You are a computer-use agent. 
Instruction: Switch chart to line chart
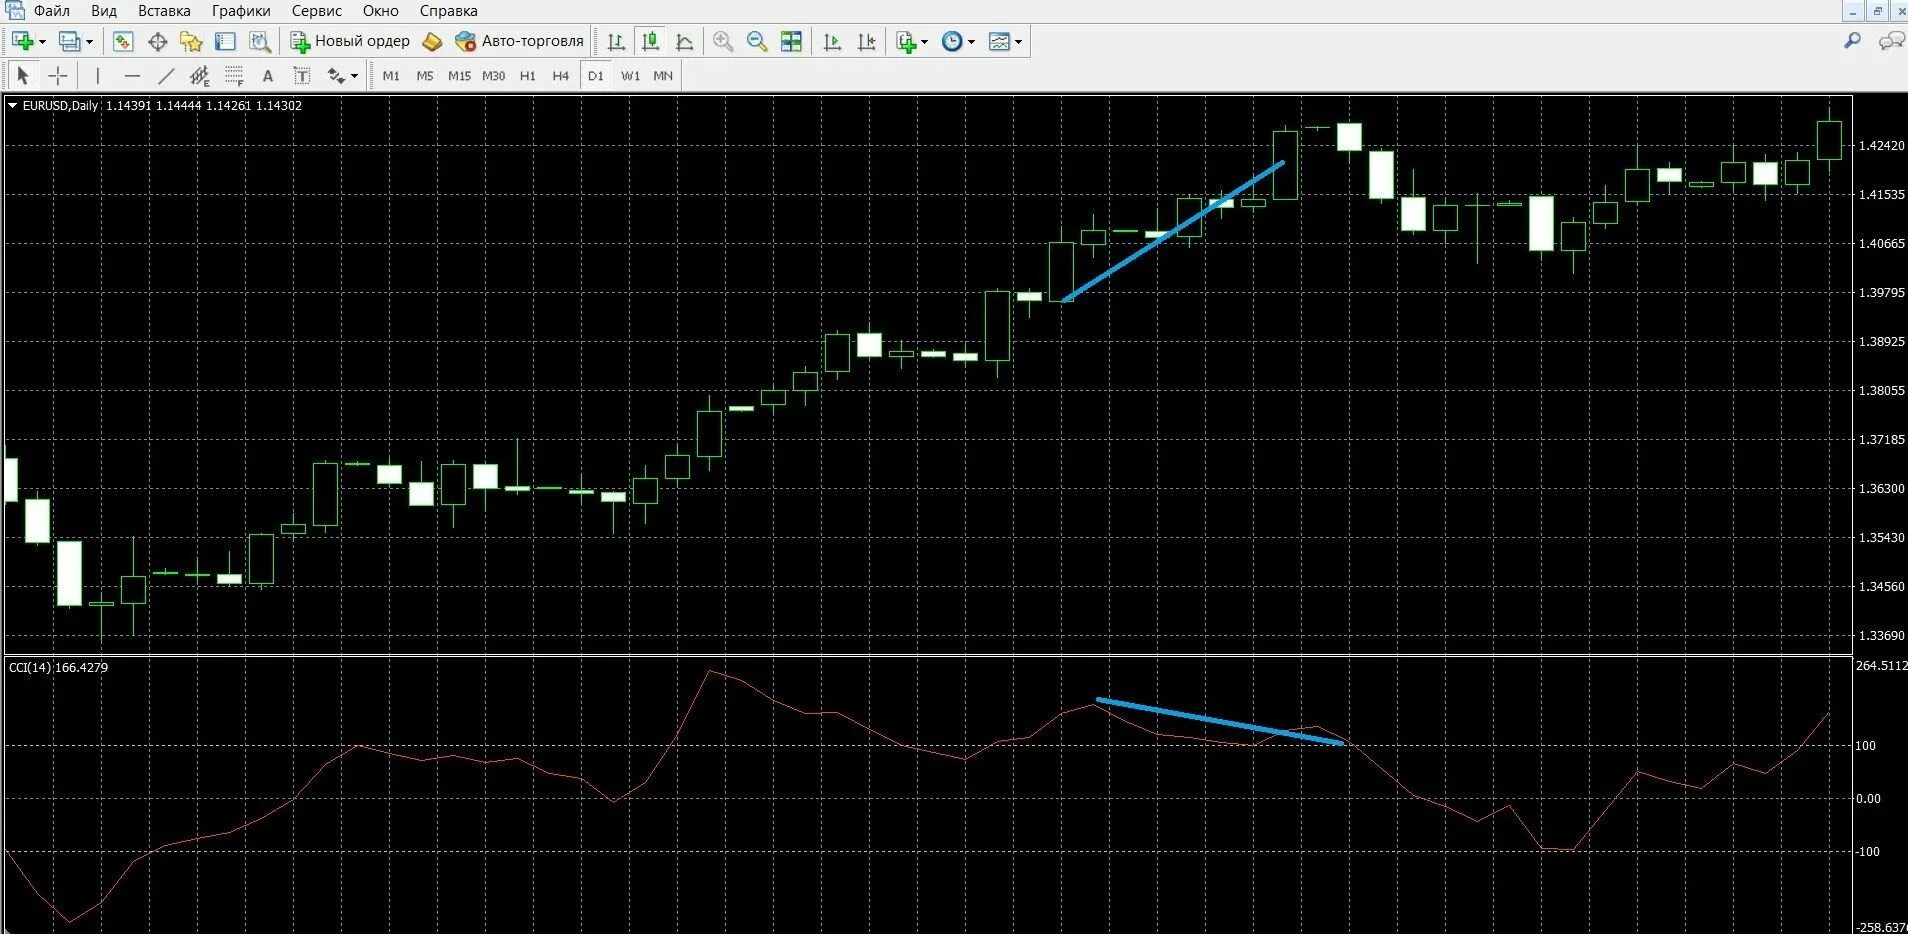(x=685, y=41)
